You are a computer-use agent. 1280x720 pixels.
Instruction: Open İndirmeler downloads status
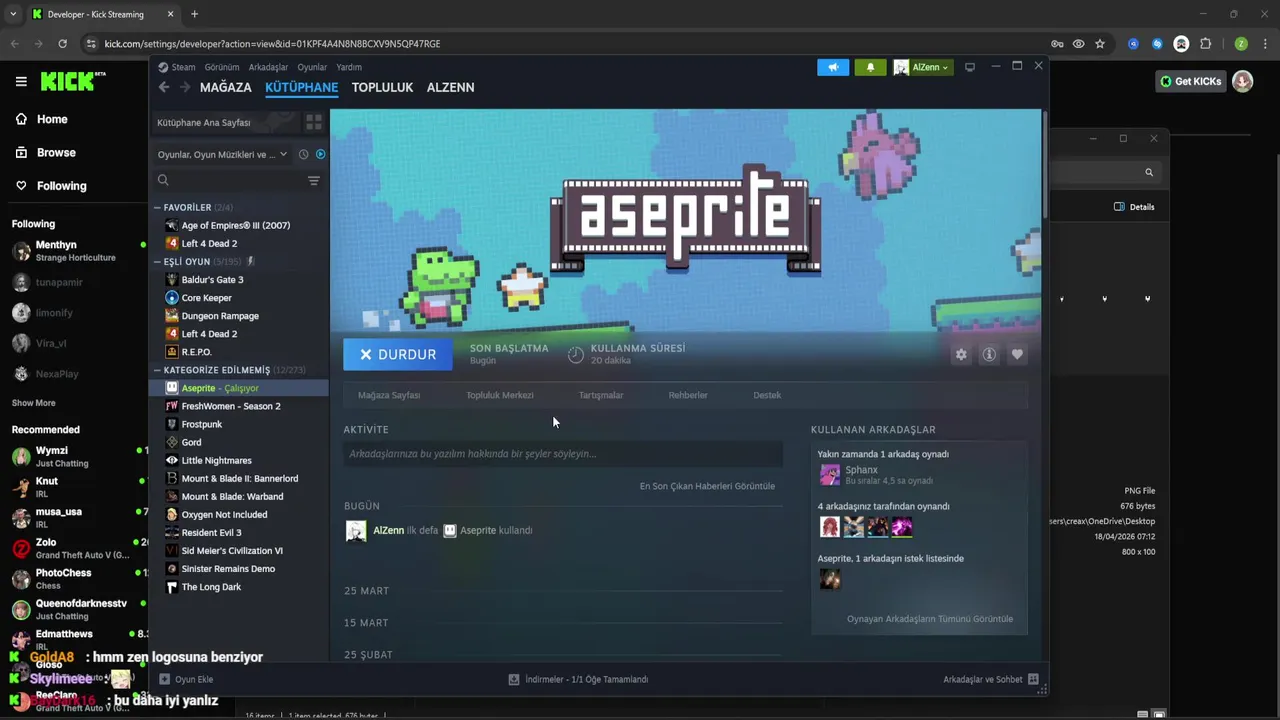[578, 679]
